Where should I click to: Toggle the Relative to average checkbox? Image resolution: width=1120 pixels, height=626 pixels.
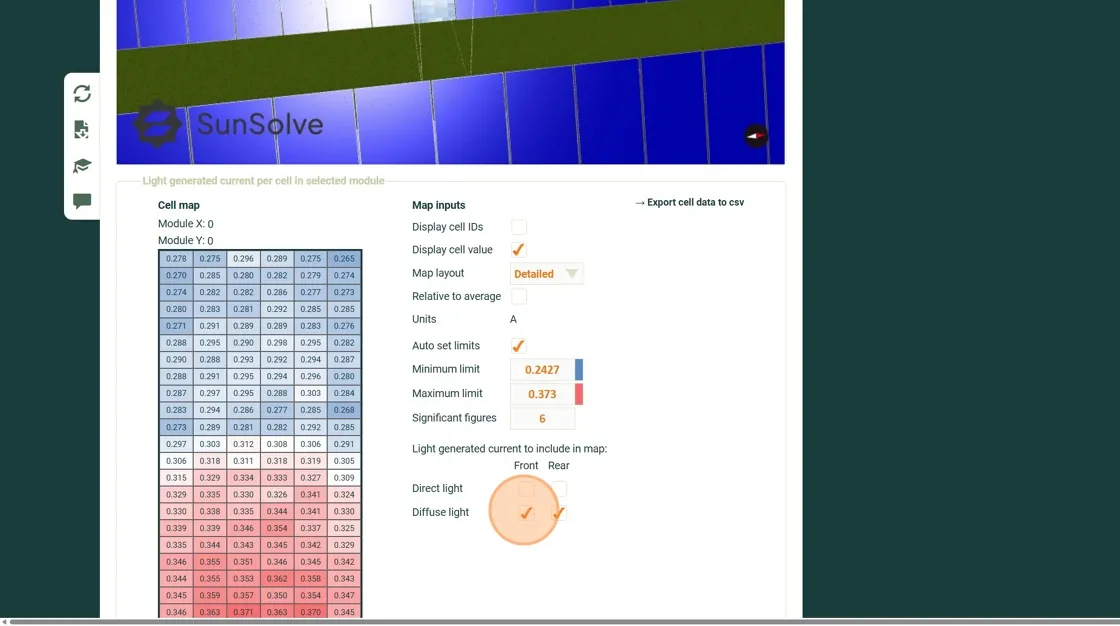[518, 297]
